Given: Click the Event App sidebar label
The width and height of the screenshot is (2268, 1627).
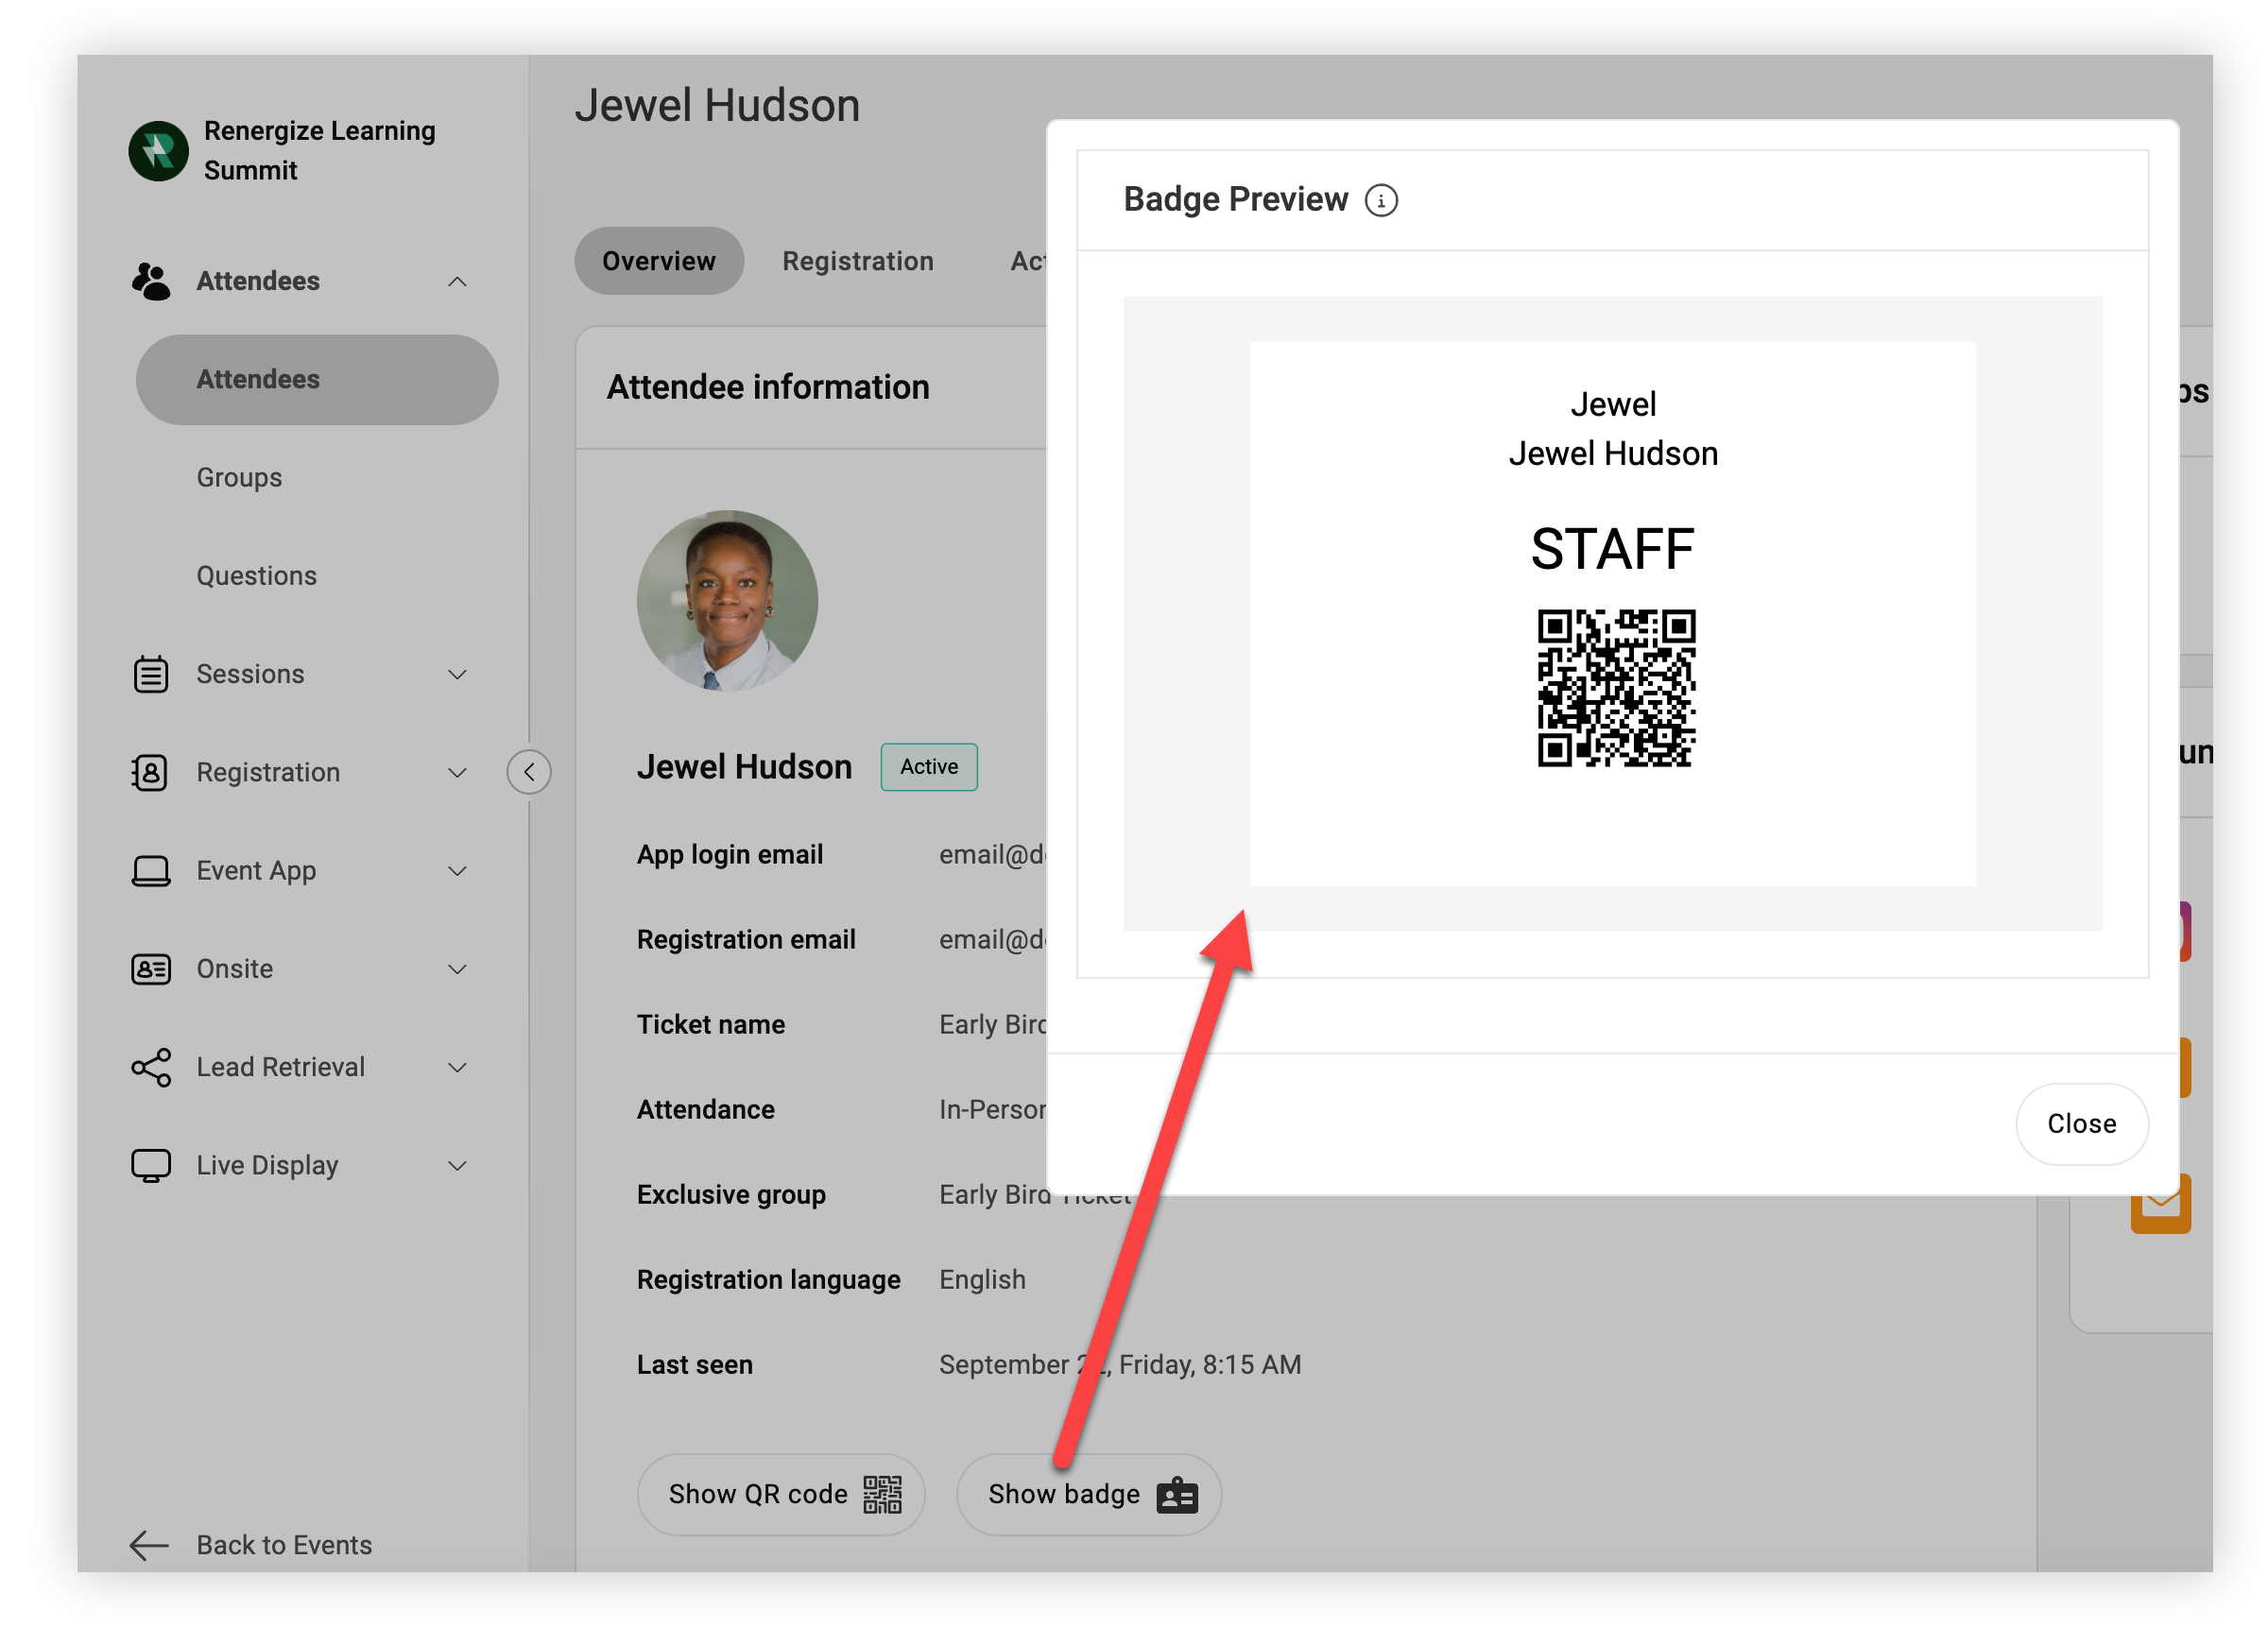Looking at the screenshot, I should click(x=256, y=870).
